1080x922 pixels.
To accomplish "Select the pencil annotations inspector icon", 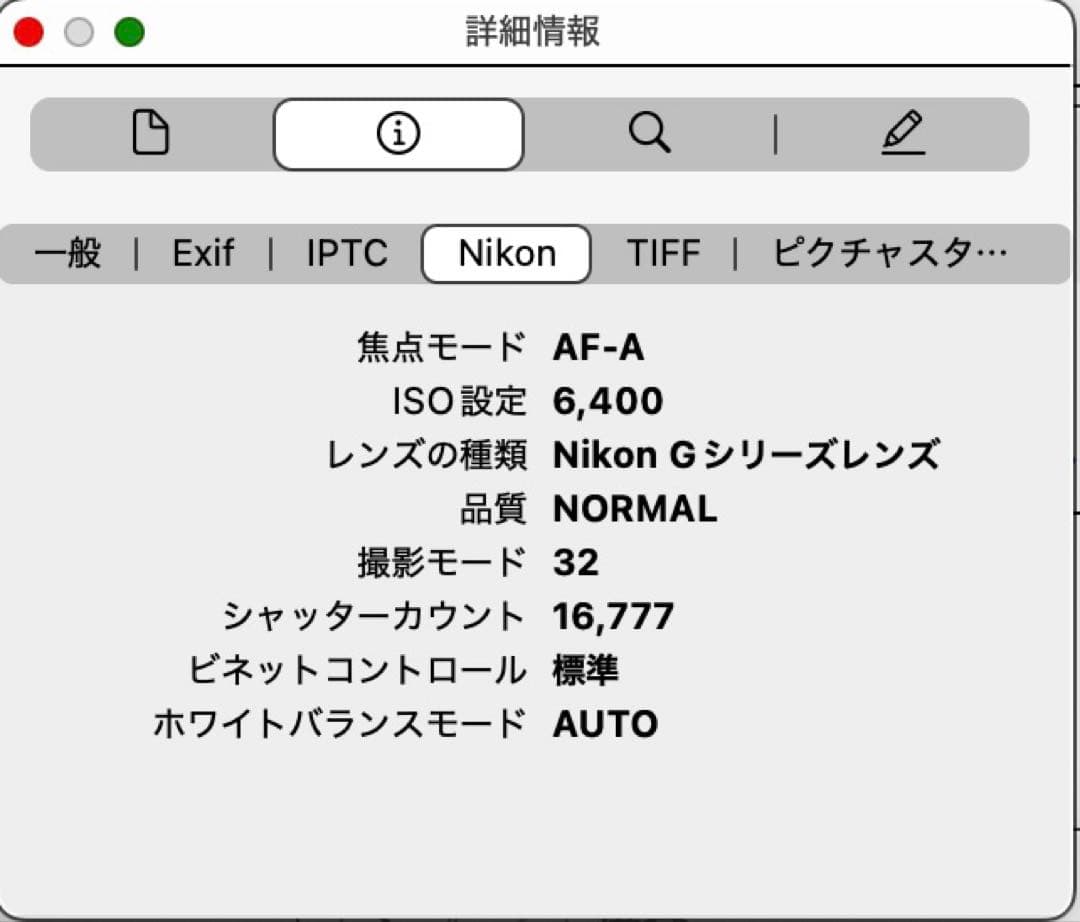I will pyautogui.click(x=903, y=133).
